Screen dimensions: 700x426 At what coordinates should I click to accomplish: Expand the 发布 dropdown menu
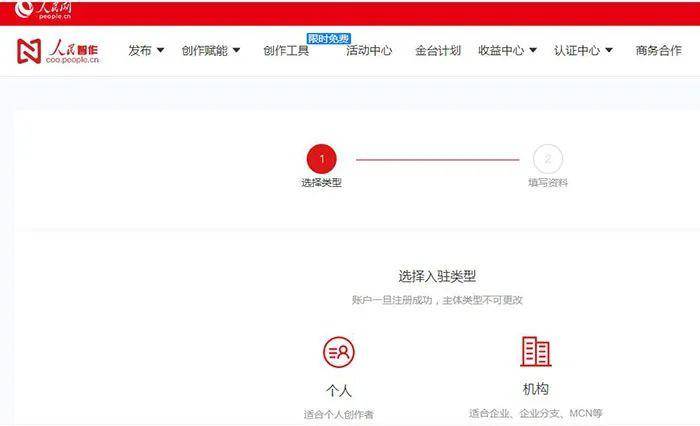[x=146, y=50]
